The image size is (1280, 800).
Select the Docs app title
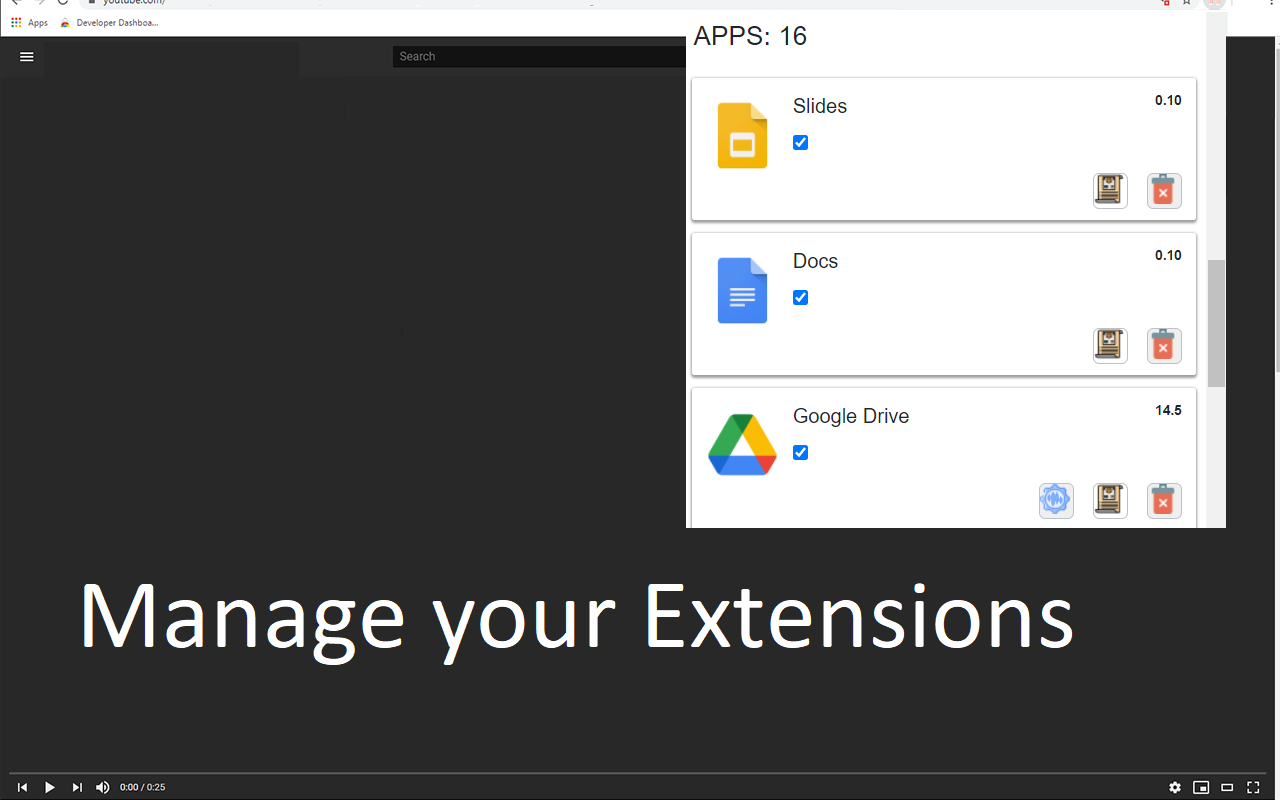[816, 261]
